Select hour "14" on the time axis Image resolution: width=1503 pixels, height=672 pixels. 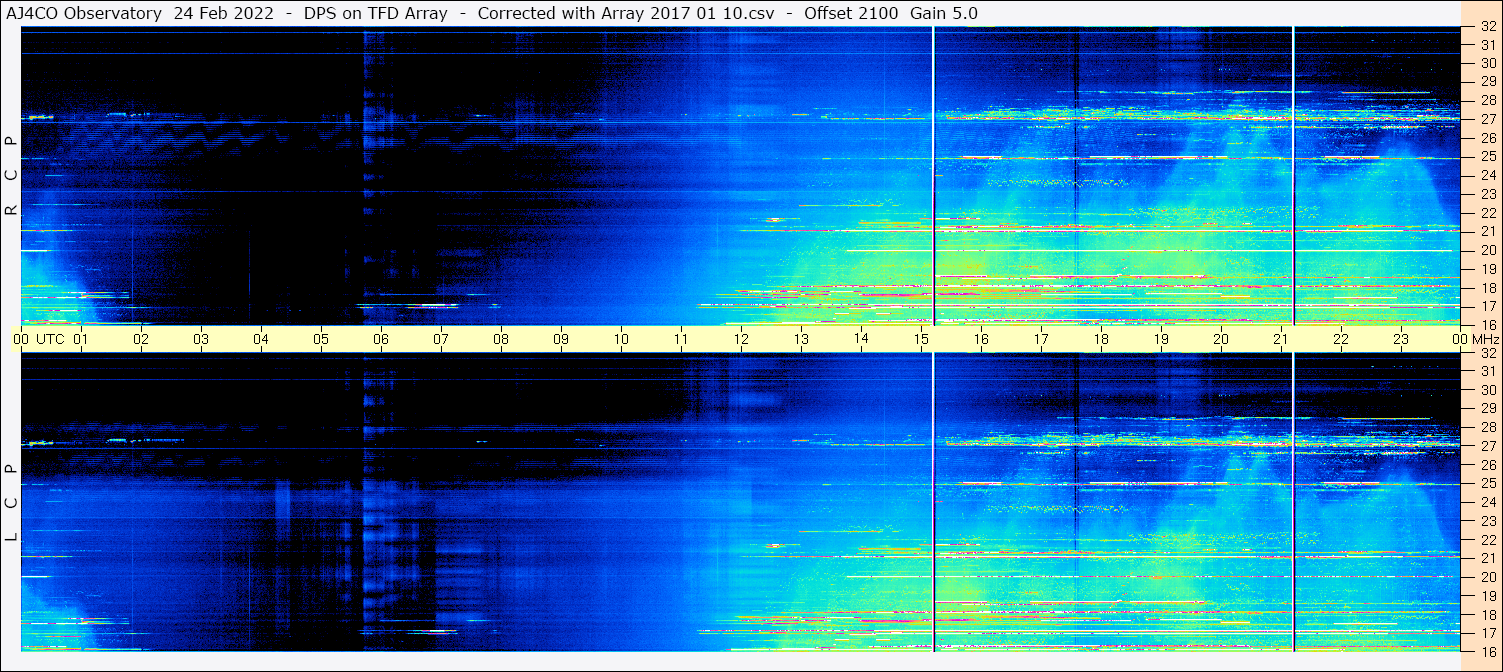(x=861, y=339)
